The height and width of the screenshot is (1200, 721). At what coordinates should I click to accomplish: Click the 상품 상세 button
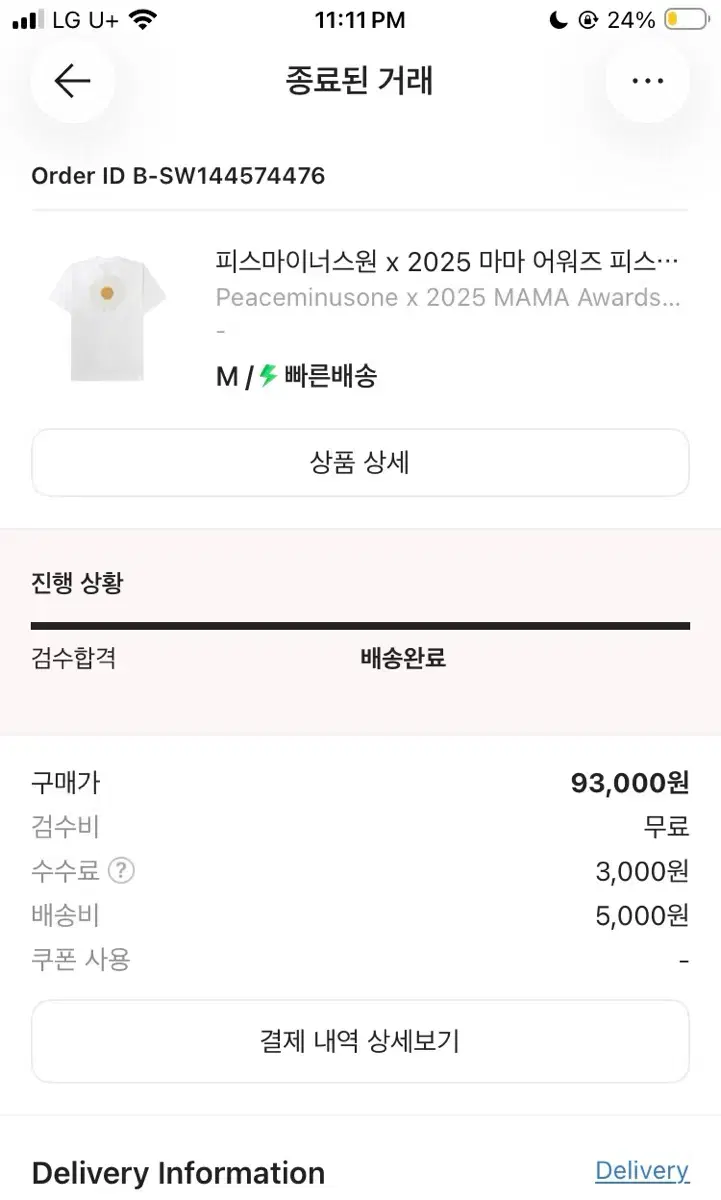360,463
